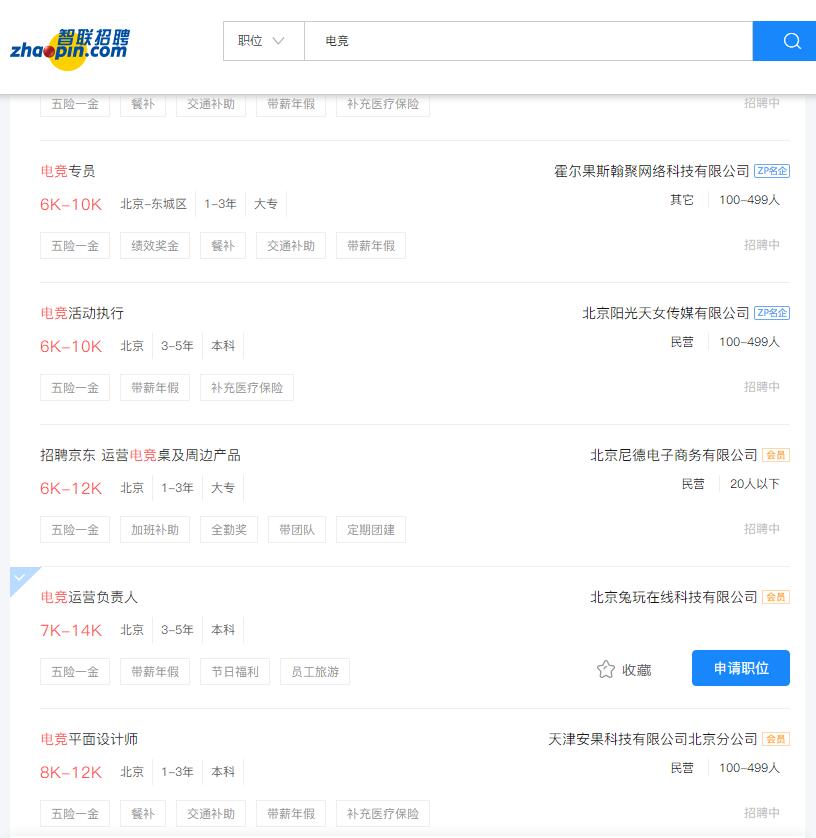Visit 北京尼德电子商务有限公司 company page
This screenshot has height=838, width=816.
(x=673, y=455)
